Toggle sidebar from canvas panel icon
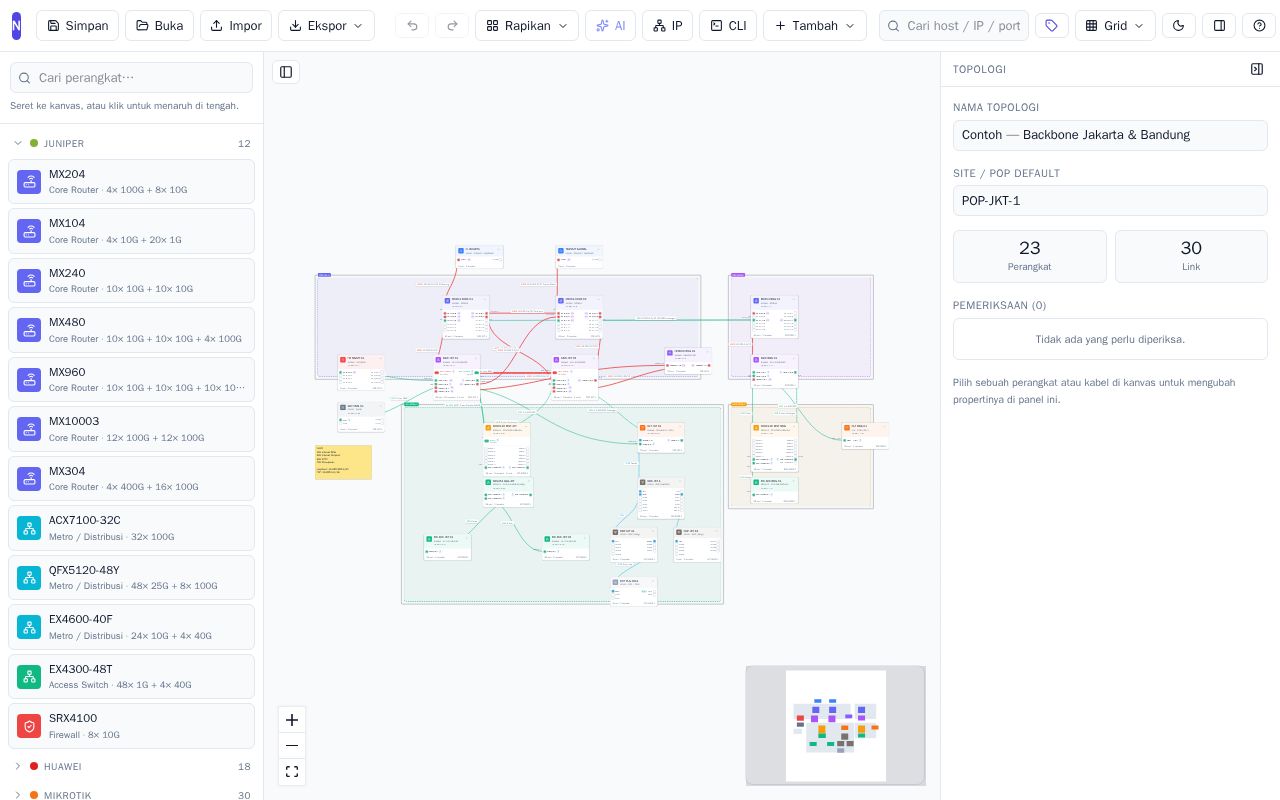The image size is (1280, 800). tap(286, 72)
